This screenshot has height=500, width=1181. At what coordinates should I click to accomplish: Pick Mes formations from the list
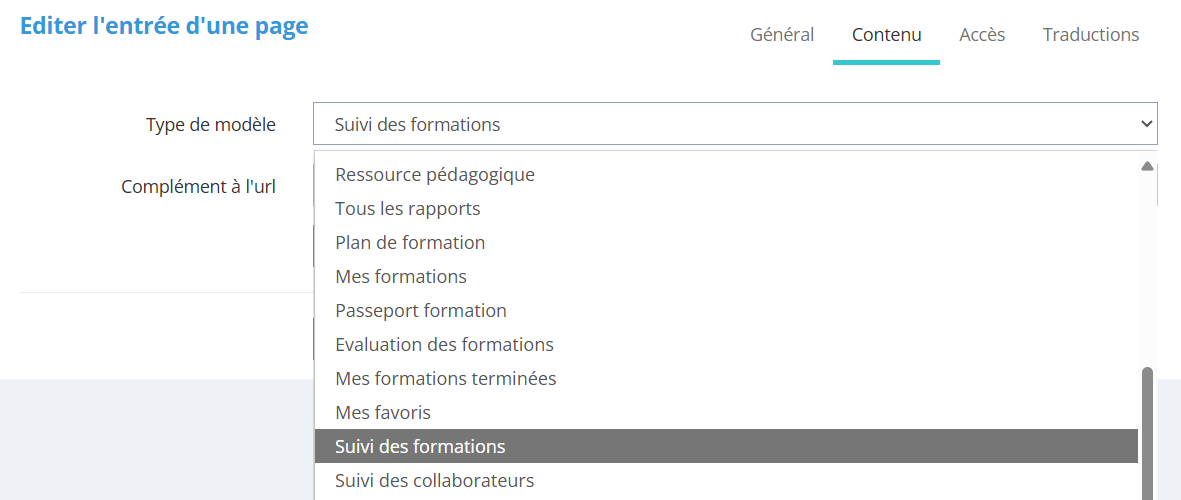[401, 277]
